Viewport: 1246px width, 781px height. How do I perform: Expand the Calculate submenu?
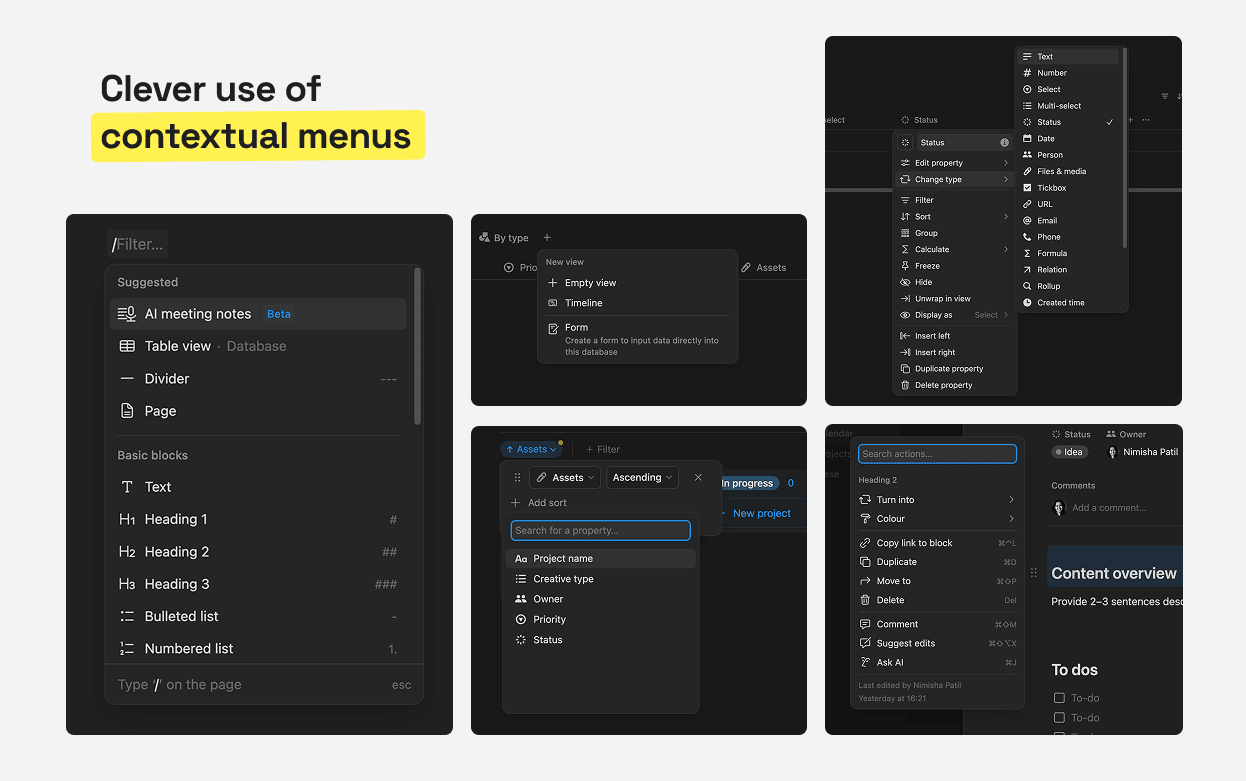point(955,250)
